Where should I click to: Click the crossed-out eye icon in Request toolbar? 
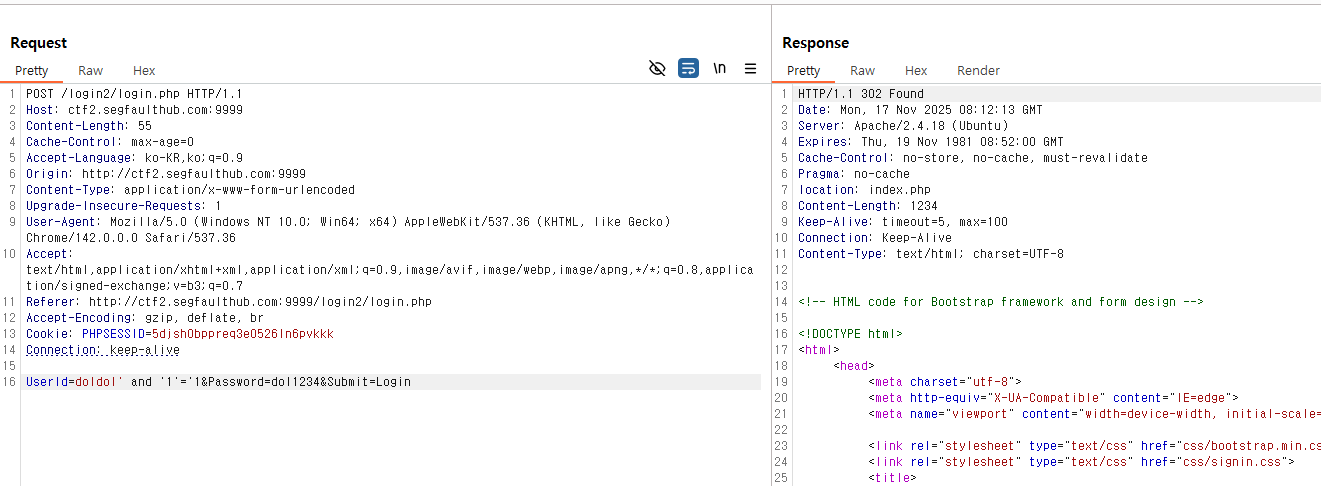[x=657, y=69]
